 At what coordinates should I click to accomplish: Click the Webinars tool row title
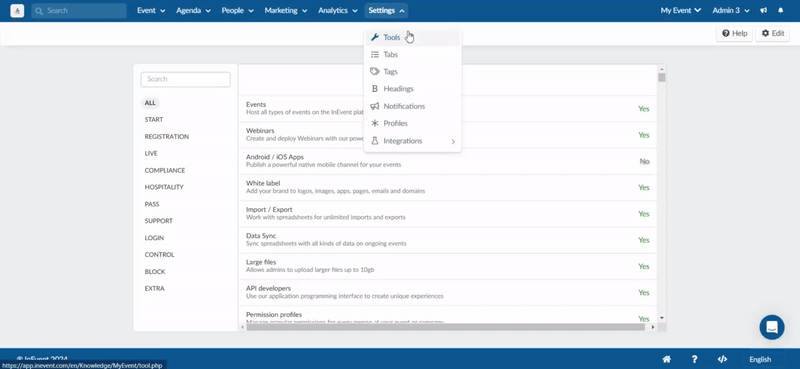[260, 131]
